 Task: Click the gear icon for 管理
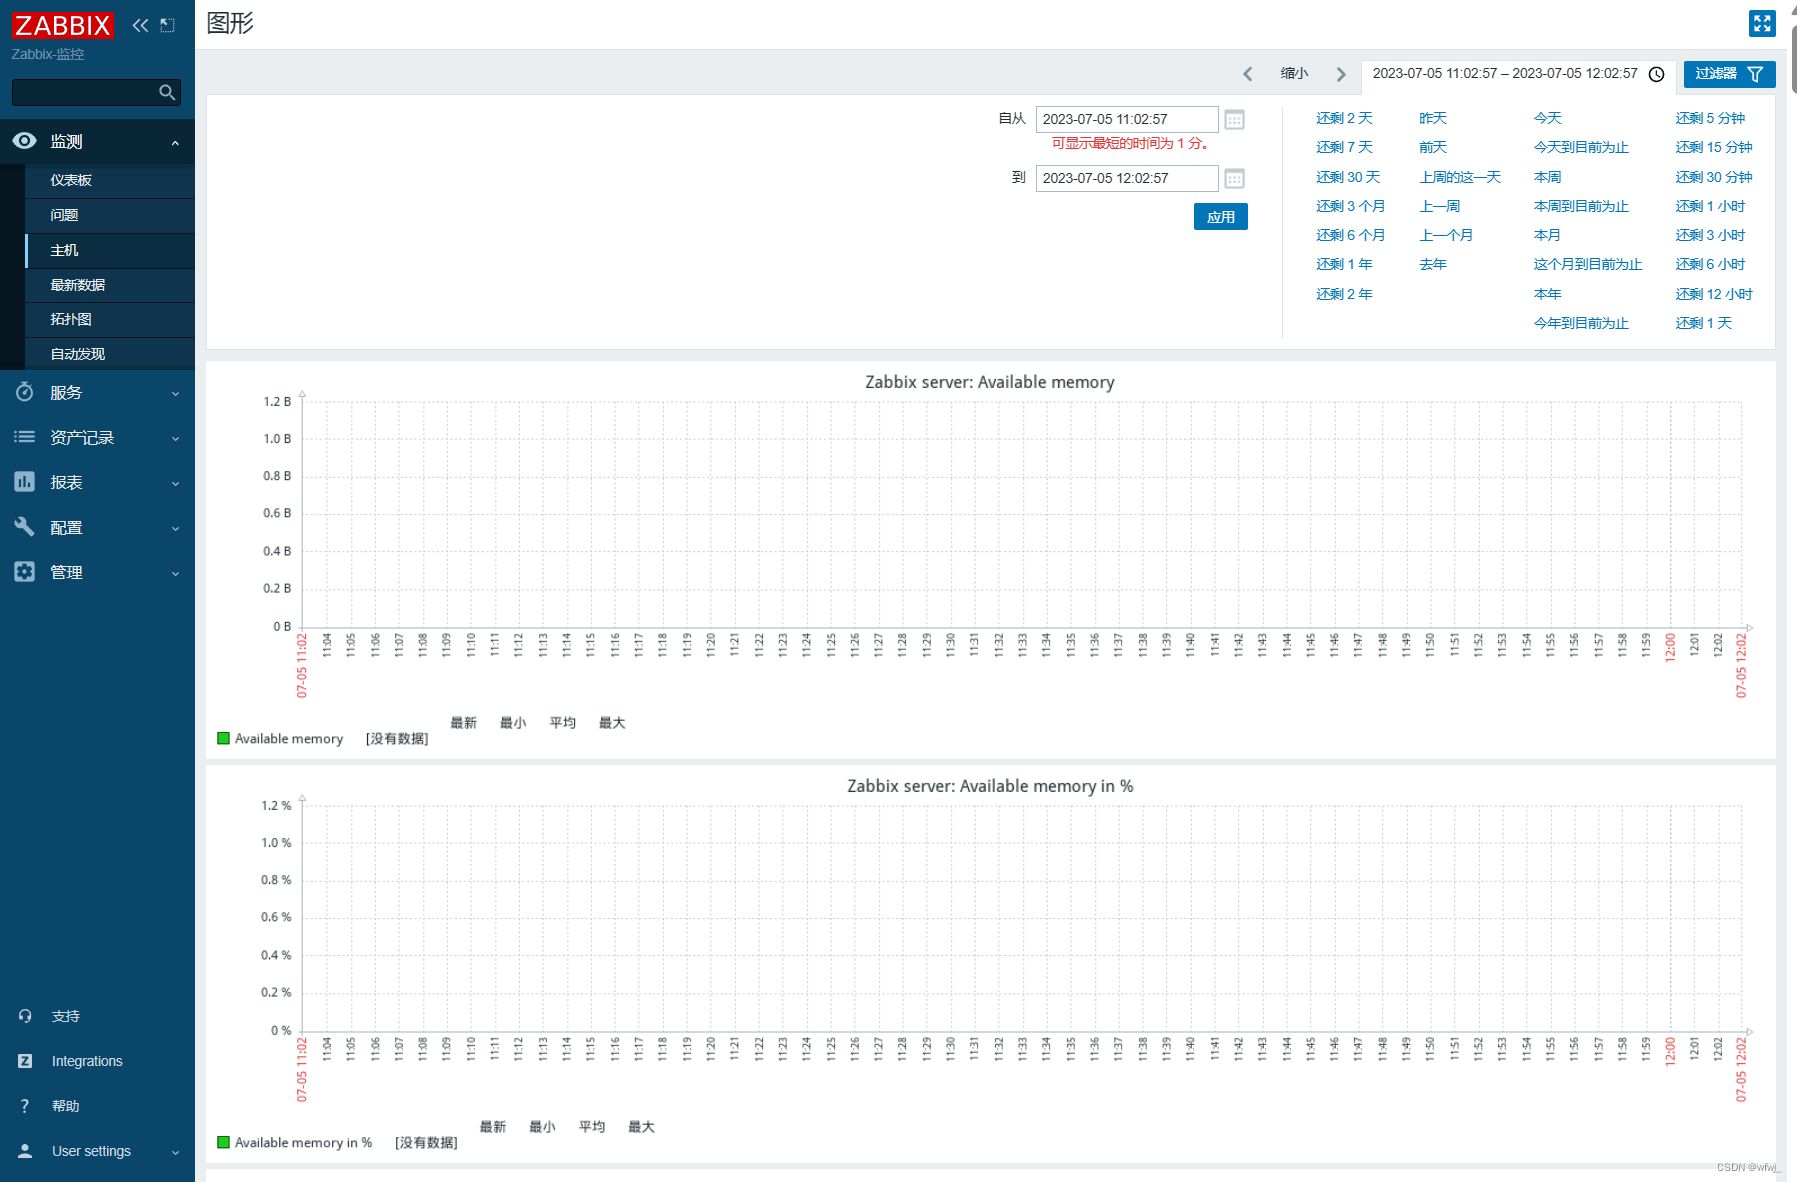(24, 572)
